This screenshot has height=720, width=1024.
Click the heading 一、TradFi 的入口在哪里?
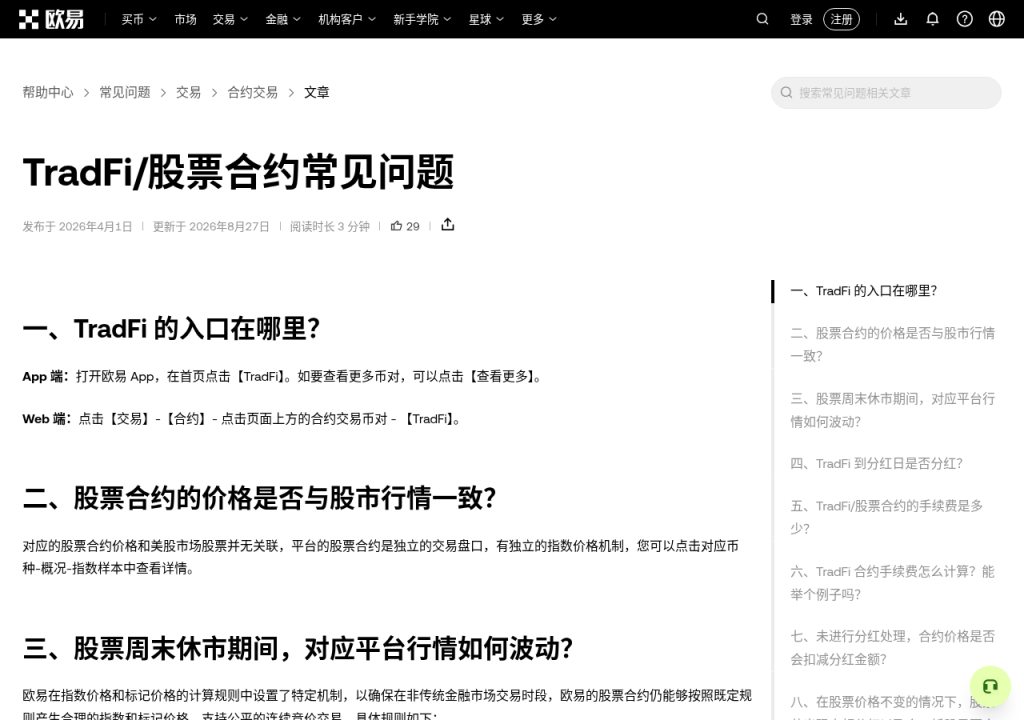(171, 329)
